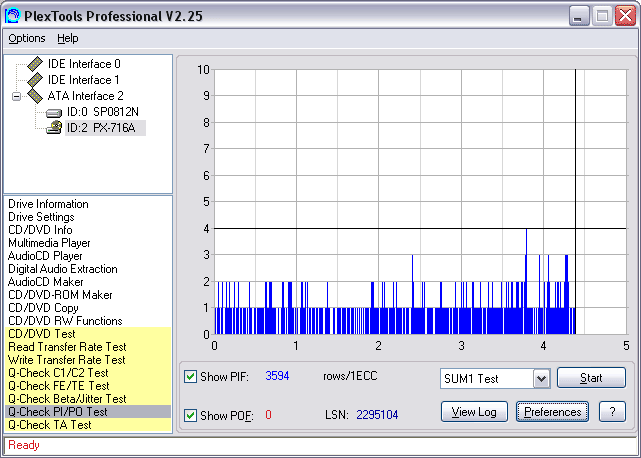Viewport: 641px width, 458px height.
Task: Open Multimedia Player function
Action: click(49, 243)
